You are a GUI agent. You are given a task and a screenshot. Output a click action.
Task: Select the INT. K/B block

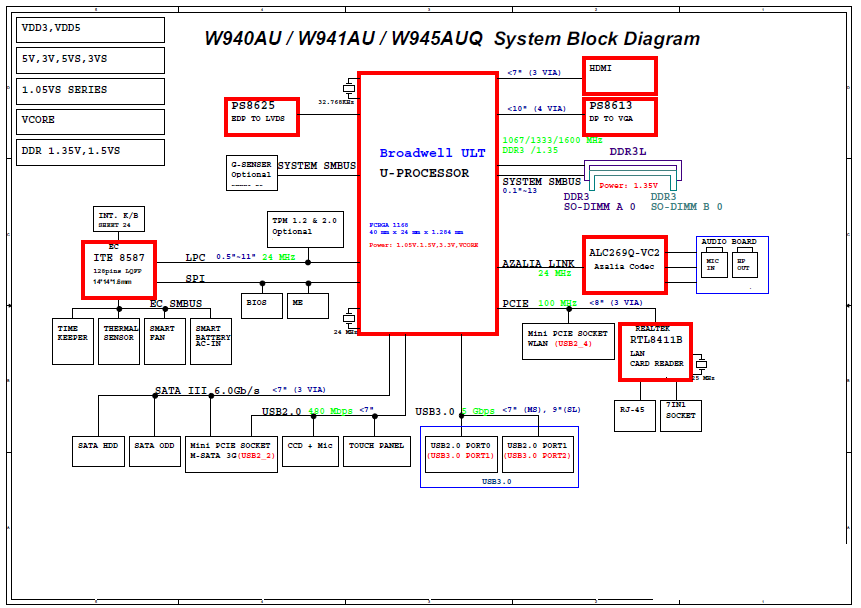(119, 220)
